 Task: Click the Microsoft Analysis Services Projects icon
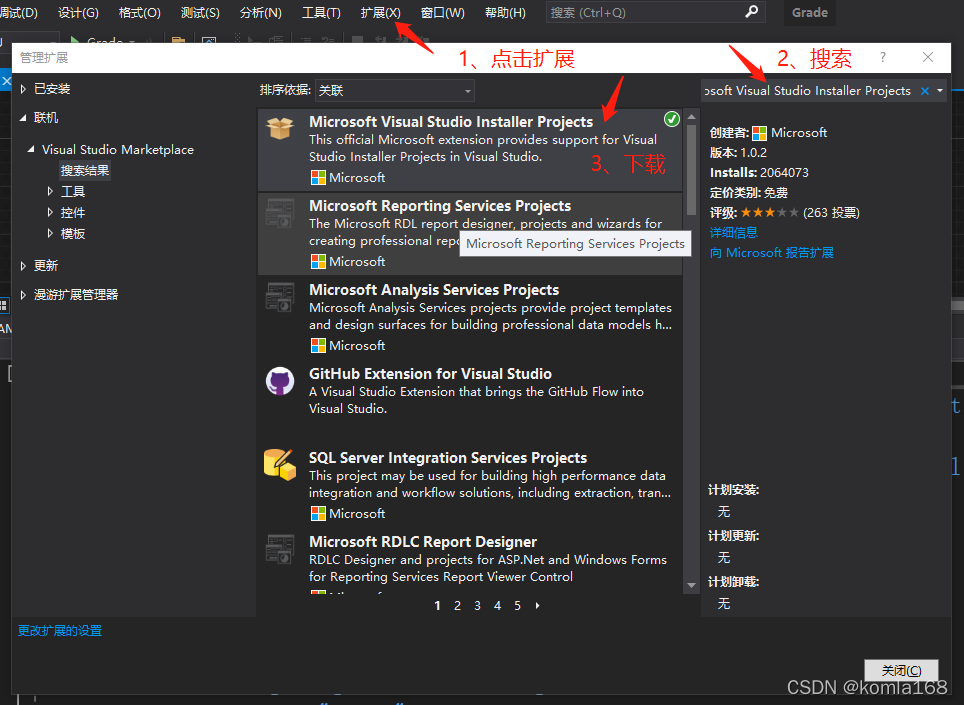pos(280,297)
